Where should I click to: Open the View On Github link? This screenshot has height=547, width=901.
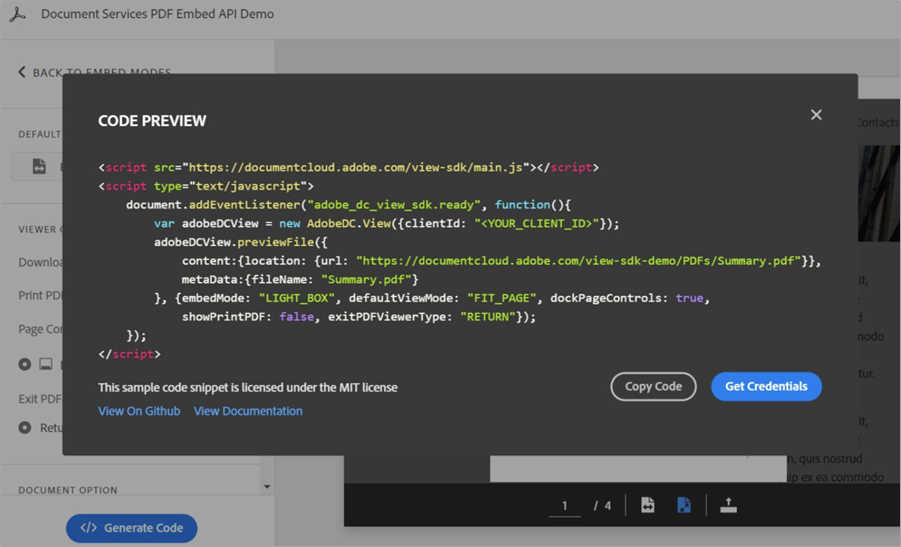pos(139,411)
